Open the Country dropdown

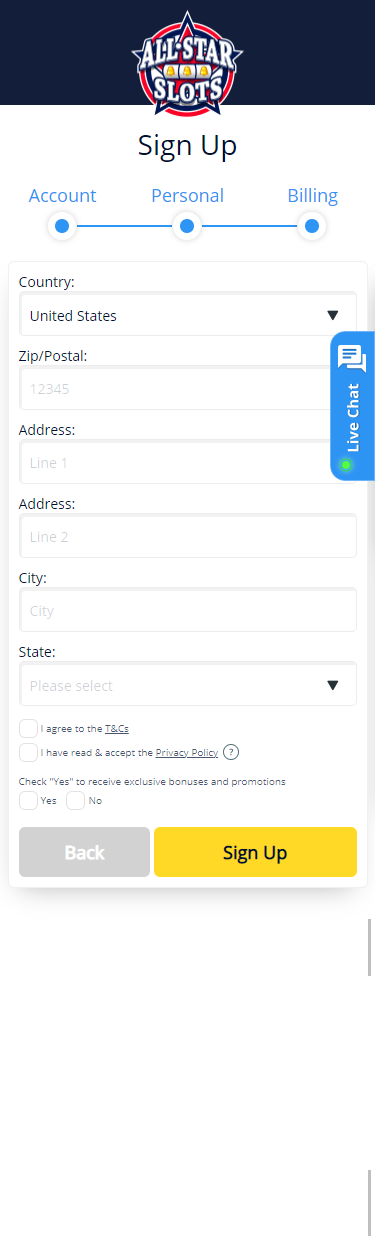point(188,315)
